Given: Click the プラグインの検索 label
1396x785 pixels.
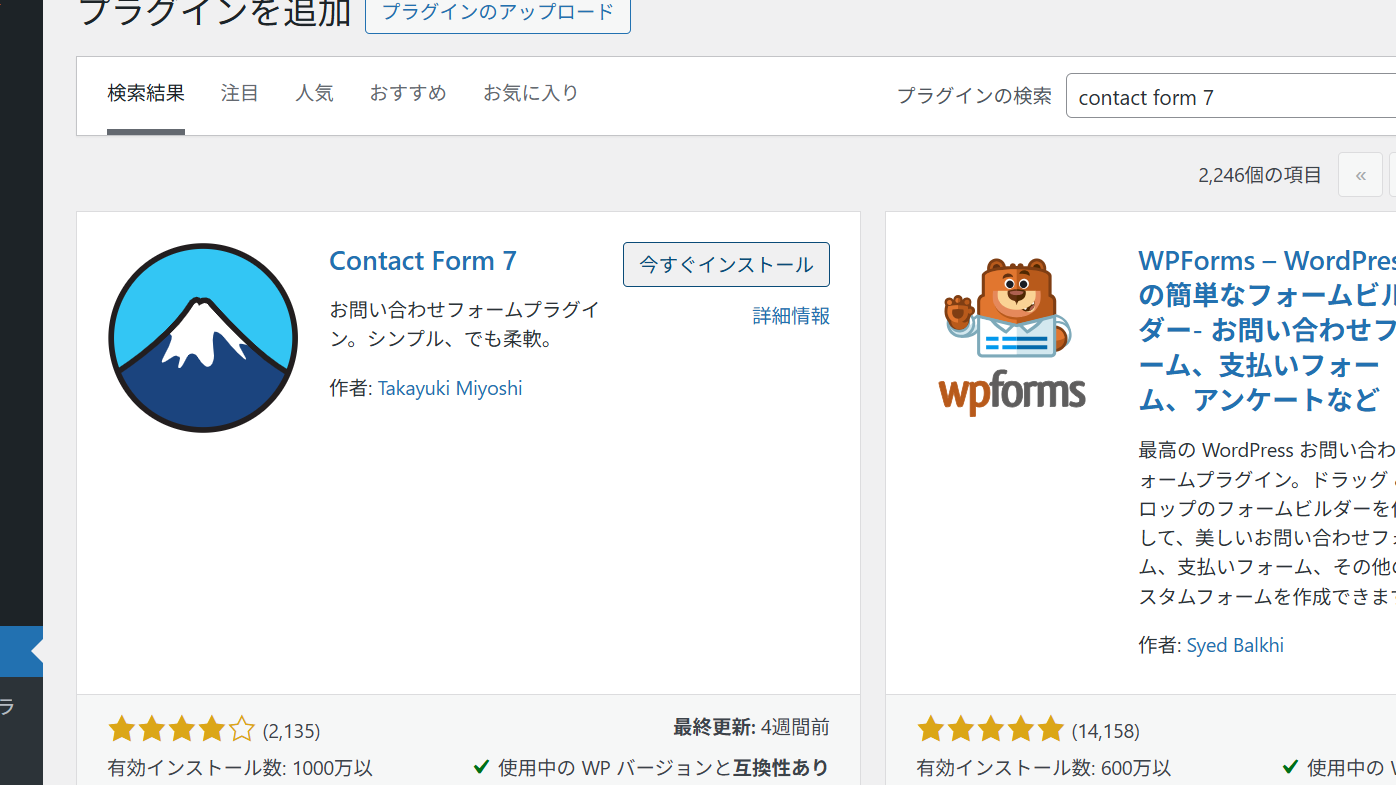Looking at the screenshot, I should [974, 96].
